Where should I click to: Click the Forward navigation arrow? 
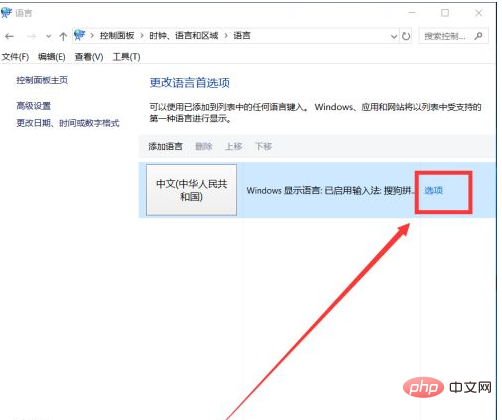[31, 36]
